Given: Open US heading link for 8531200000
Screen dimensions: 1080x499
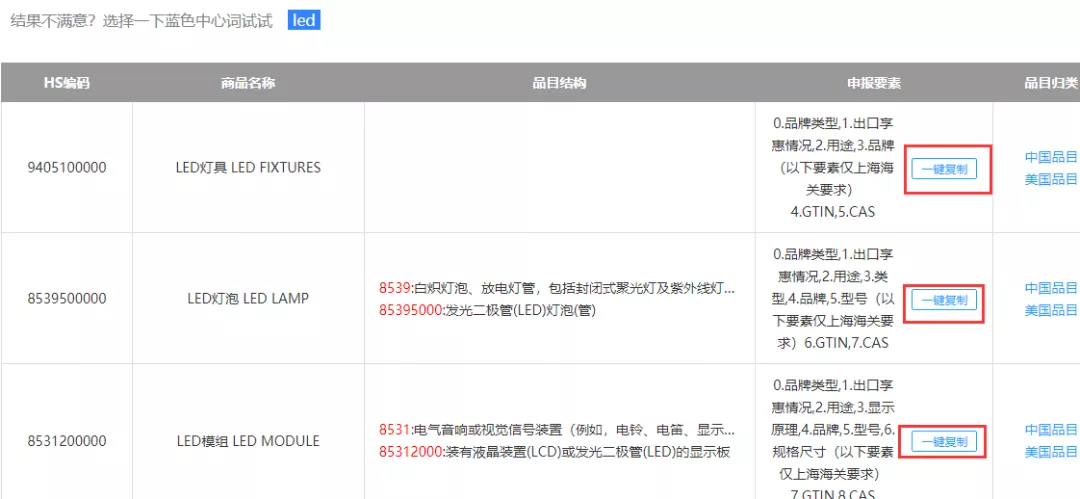Looking at the screenshot, I should (x=1051, y=452).
